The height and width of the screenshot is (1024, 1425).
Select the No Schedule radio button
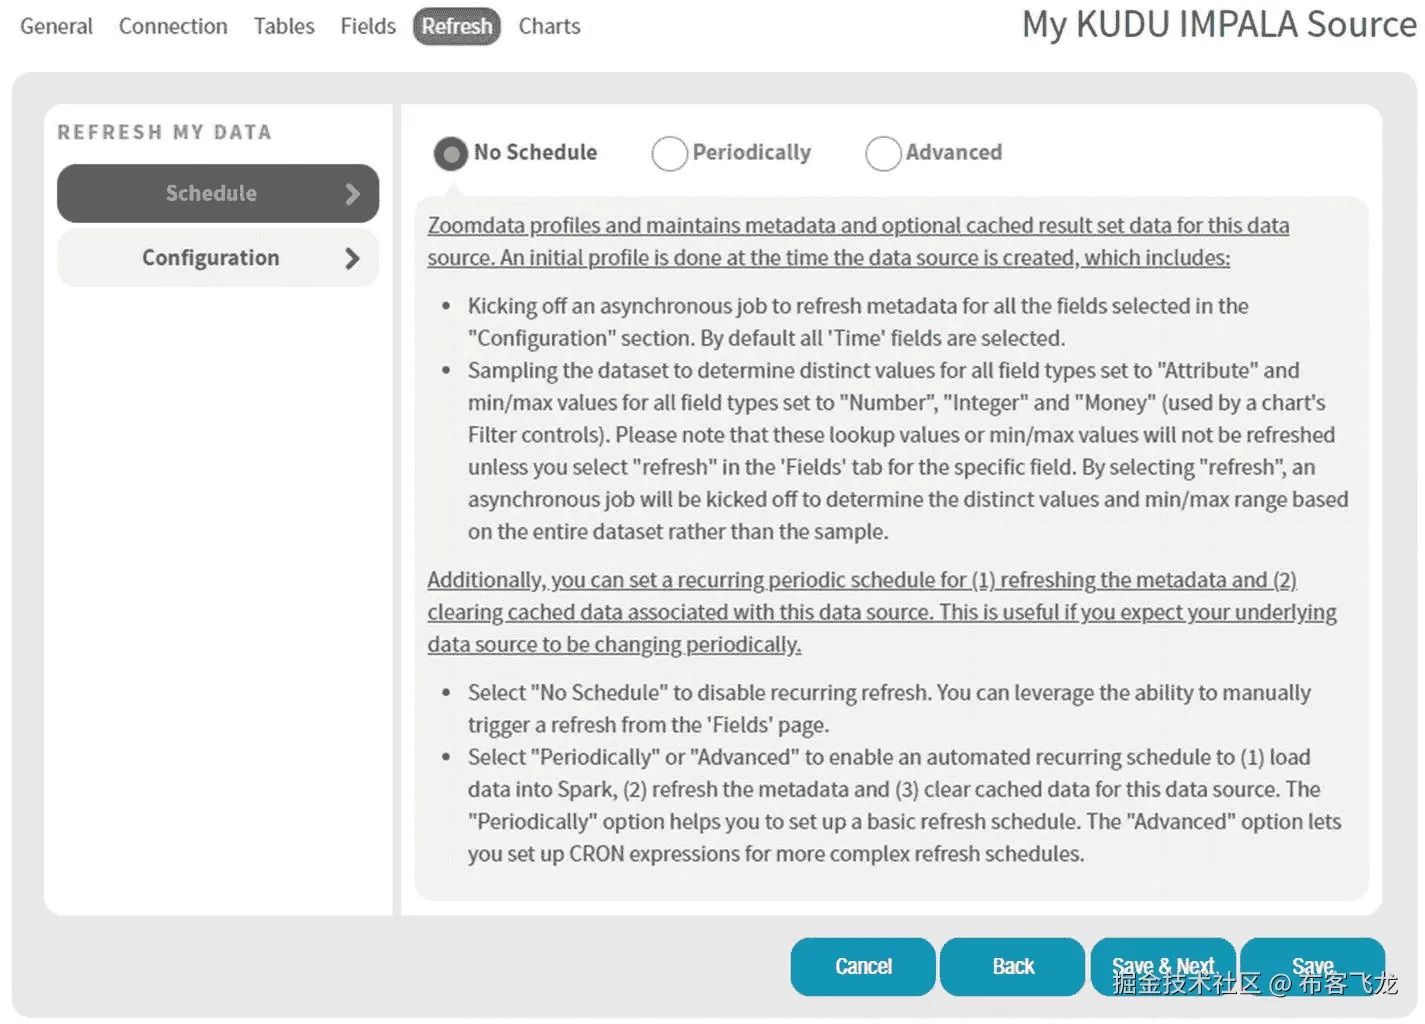click(451, 154)
